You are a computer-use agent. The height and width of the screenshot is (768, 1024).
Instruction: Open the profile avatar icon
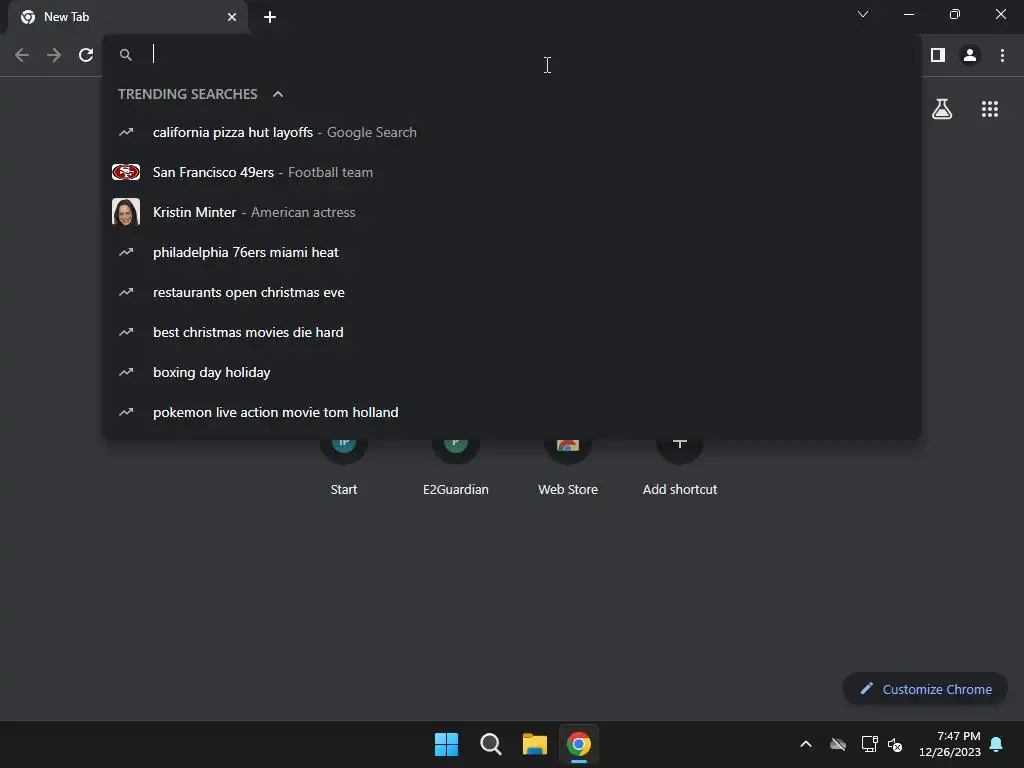(970, 56)
